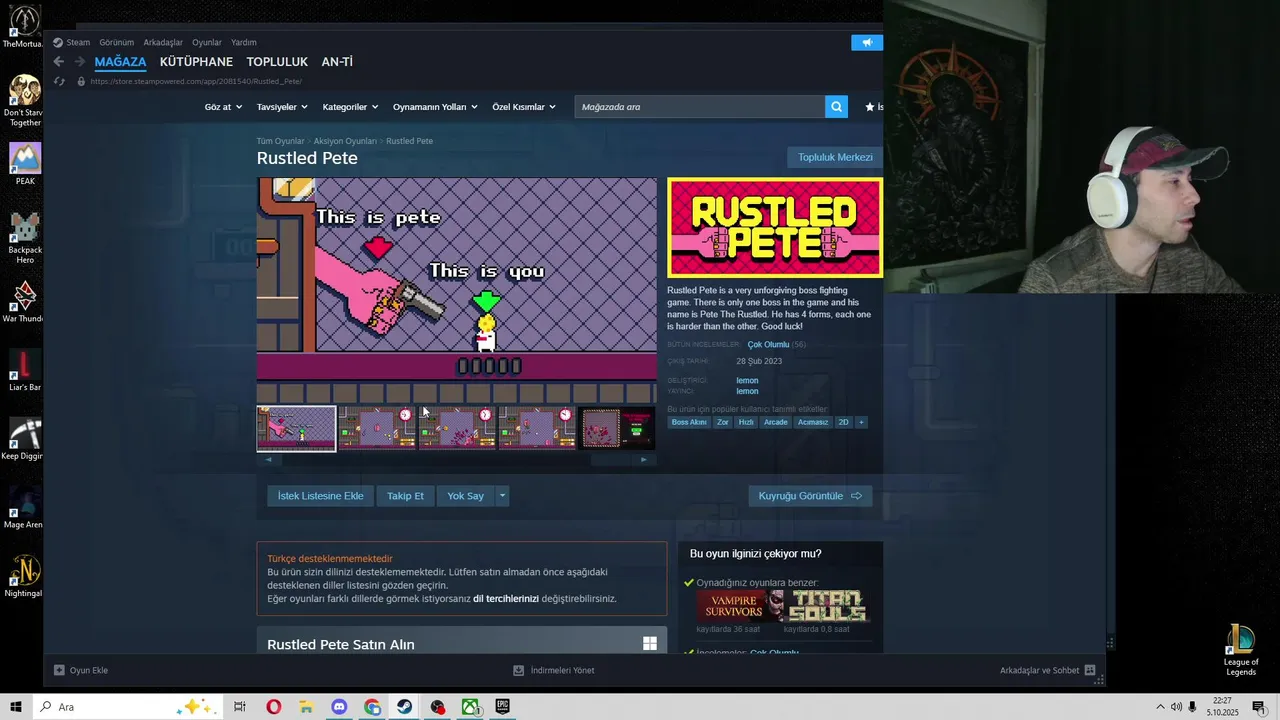This screenshot has width=1280, height=720.
Task: Open the Arkadaşlar menu
Action: tap(163, 42)
